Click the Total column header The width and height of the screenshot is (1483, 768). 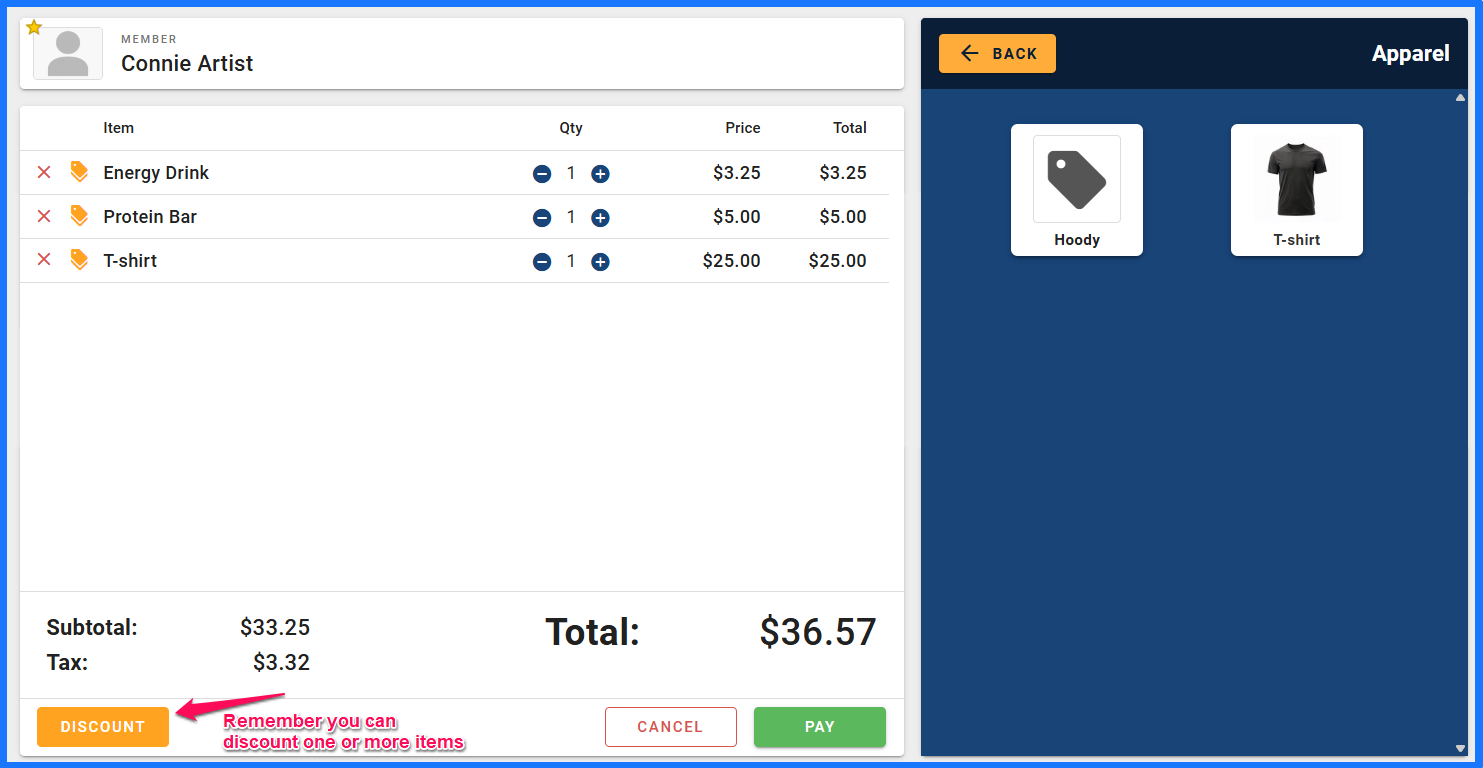pos(850,128)
